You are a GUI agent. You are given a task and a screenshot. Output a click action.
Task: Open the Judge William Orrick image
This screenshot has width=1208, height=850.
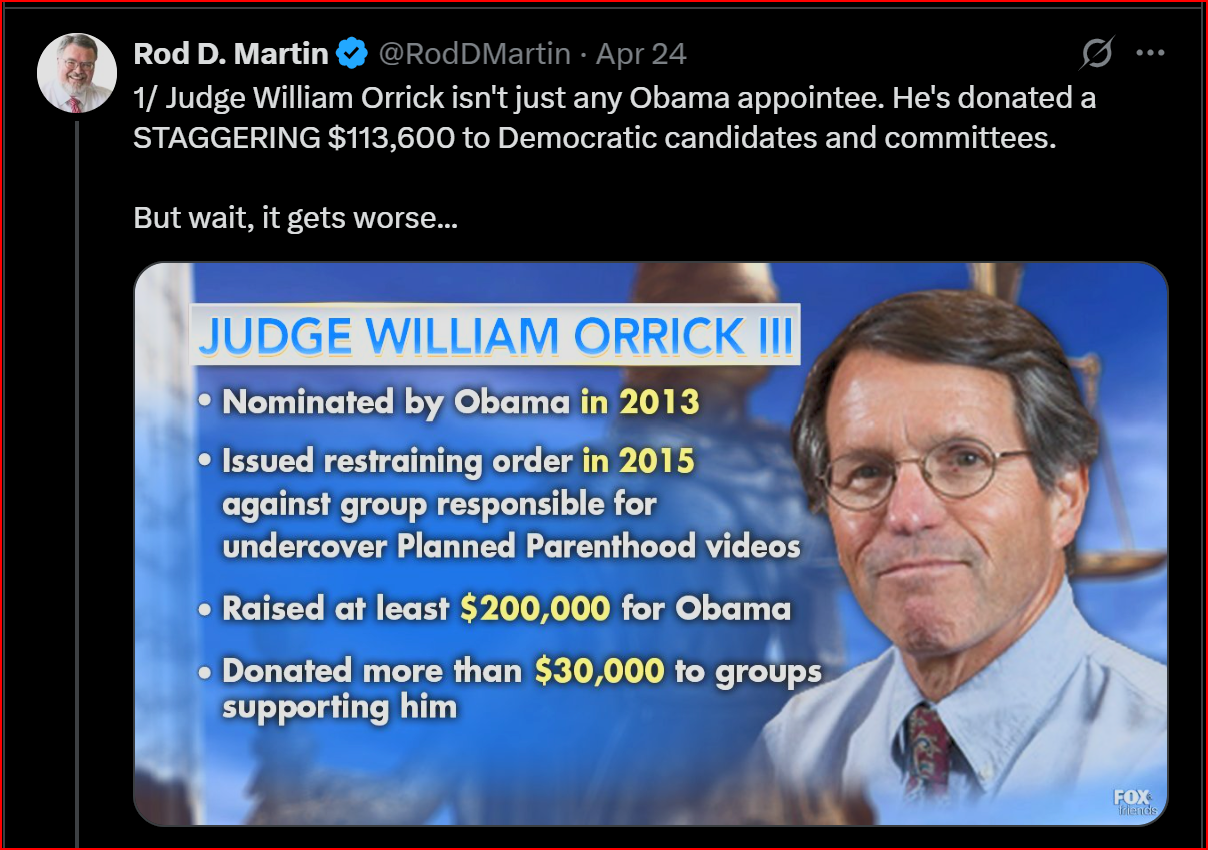[651, 544]
